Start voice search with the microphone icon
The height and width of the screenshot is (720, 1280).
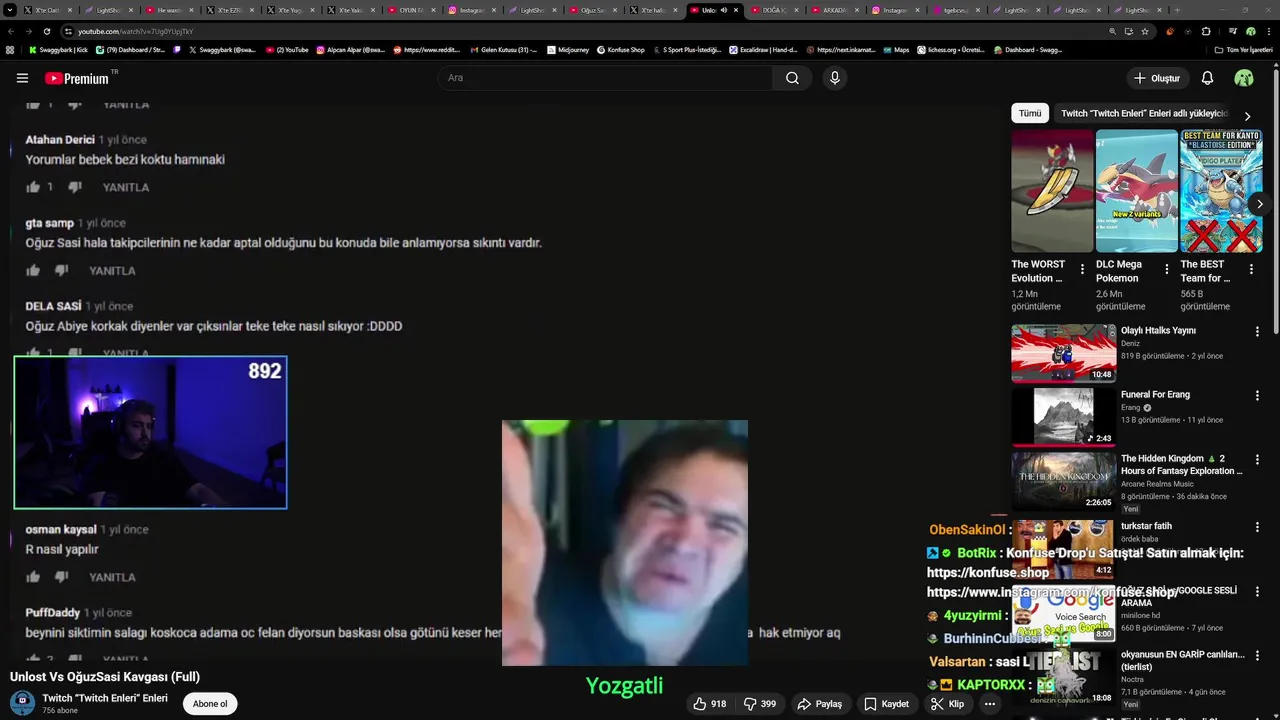coord(835,78)
